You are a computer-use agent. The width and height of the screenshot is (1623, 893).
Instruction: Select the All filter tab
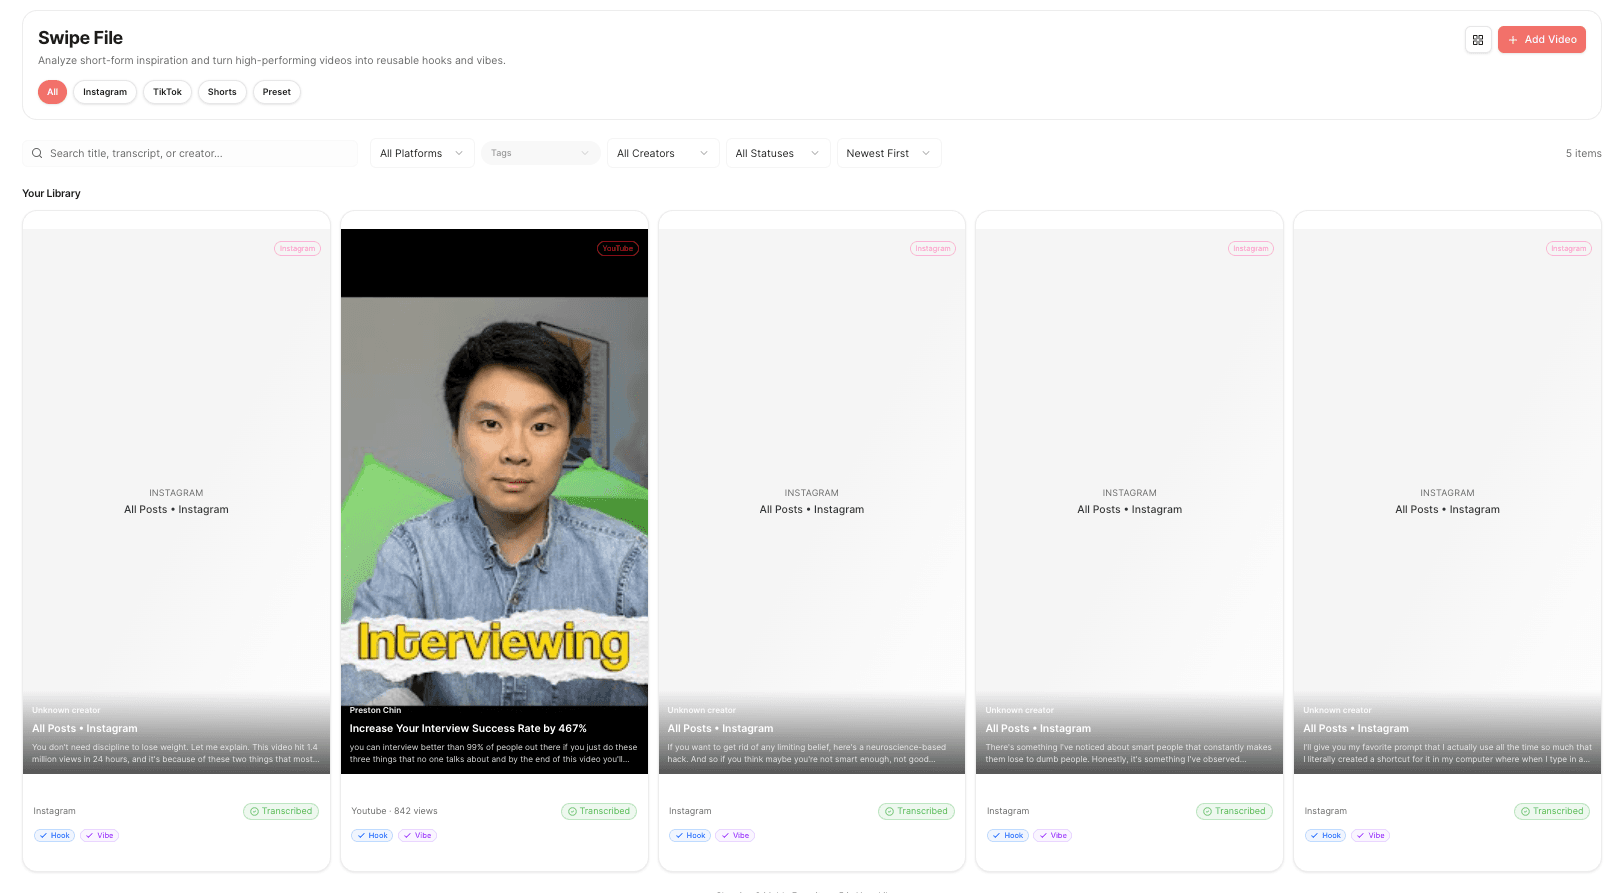52,92
